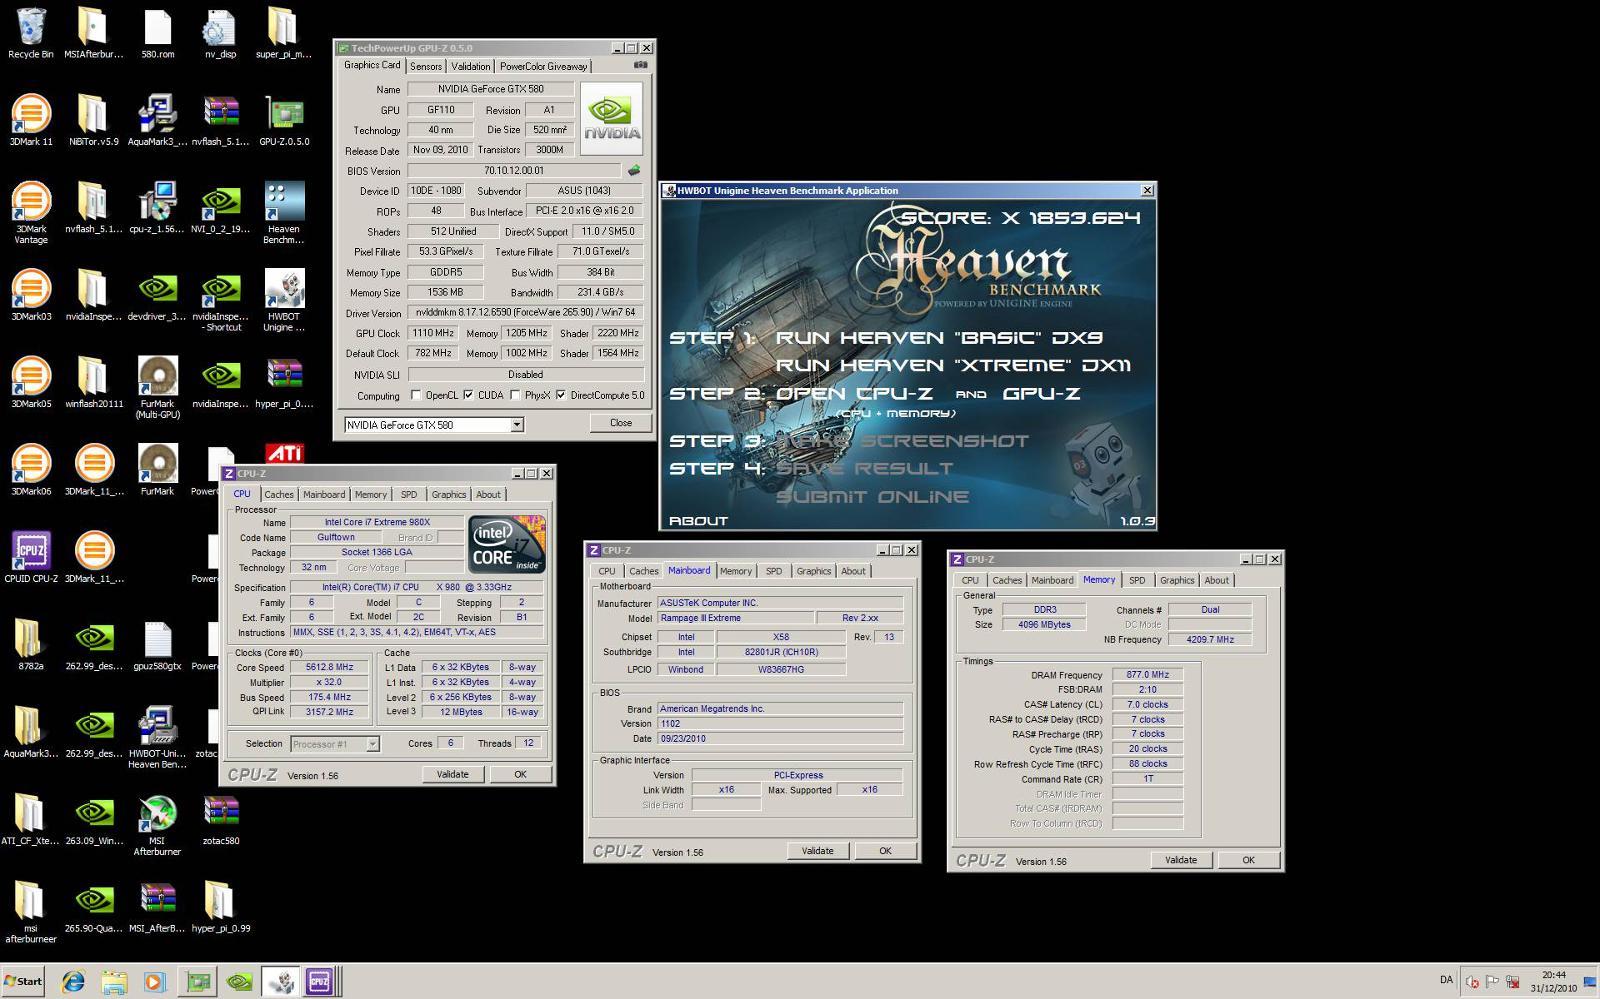1600x999 pixels.
Task: Click the GPU-Z Name field GTX 580
Action: pos(490,89)
